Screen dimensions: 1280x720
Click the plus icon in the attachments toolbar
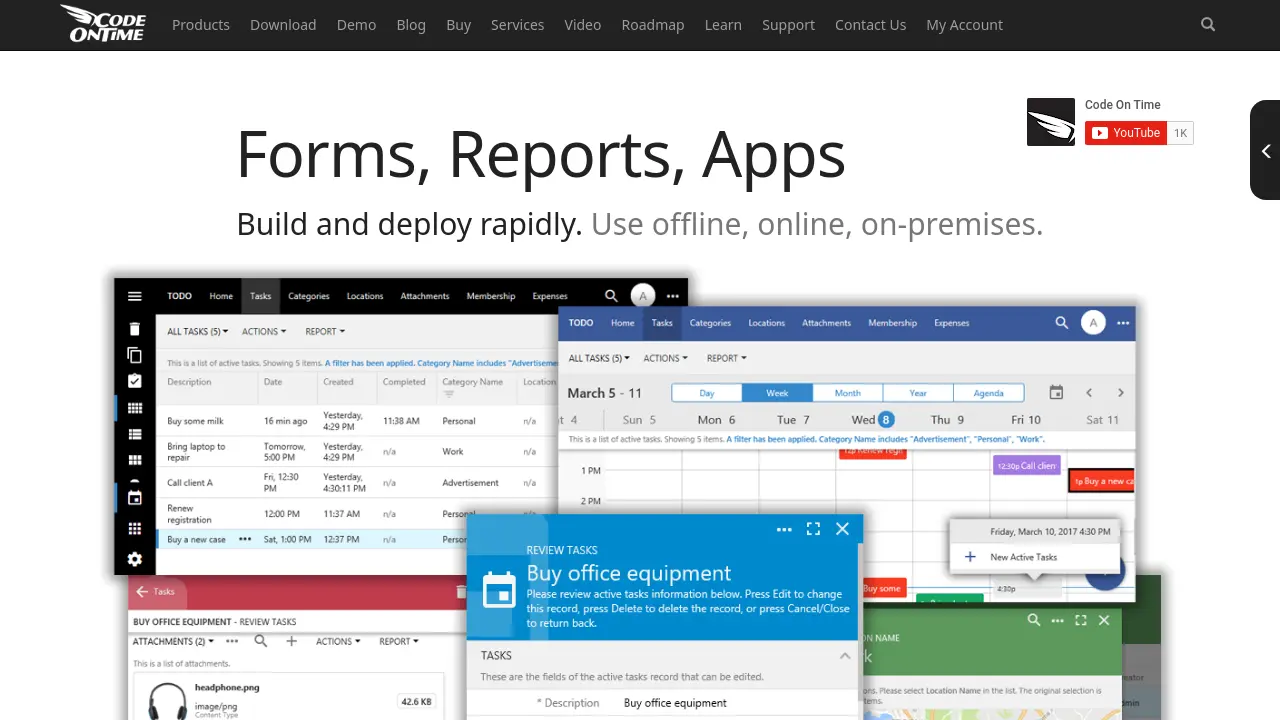tap(291, 641)
